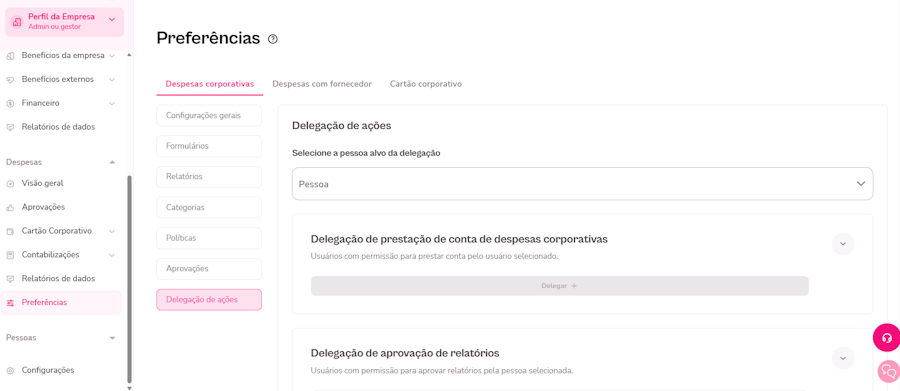
Task: Click the sidebar vertical scrollbar
Action: click(x=129, y=279)
